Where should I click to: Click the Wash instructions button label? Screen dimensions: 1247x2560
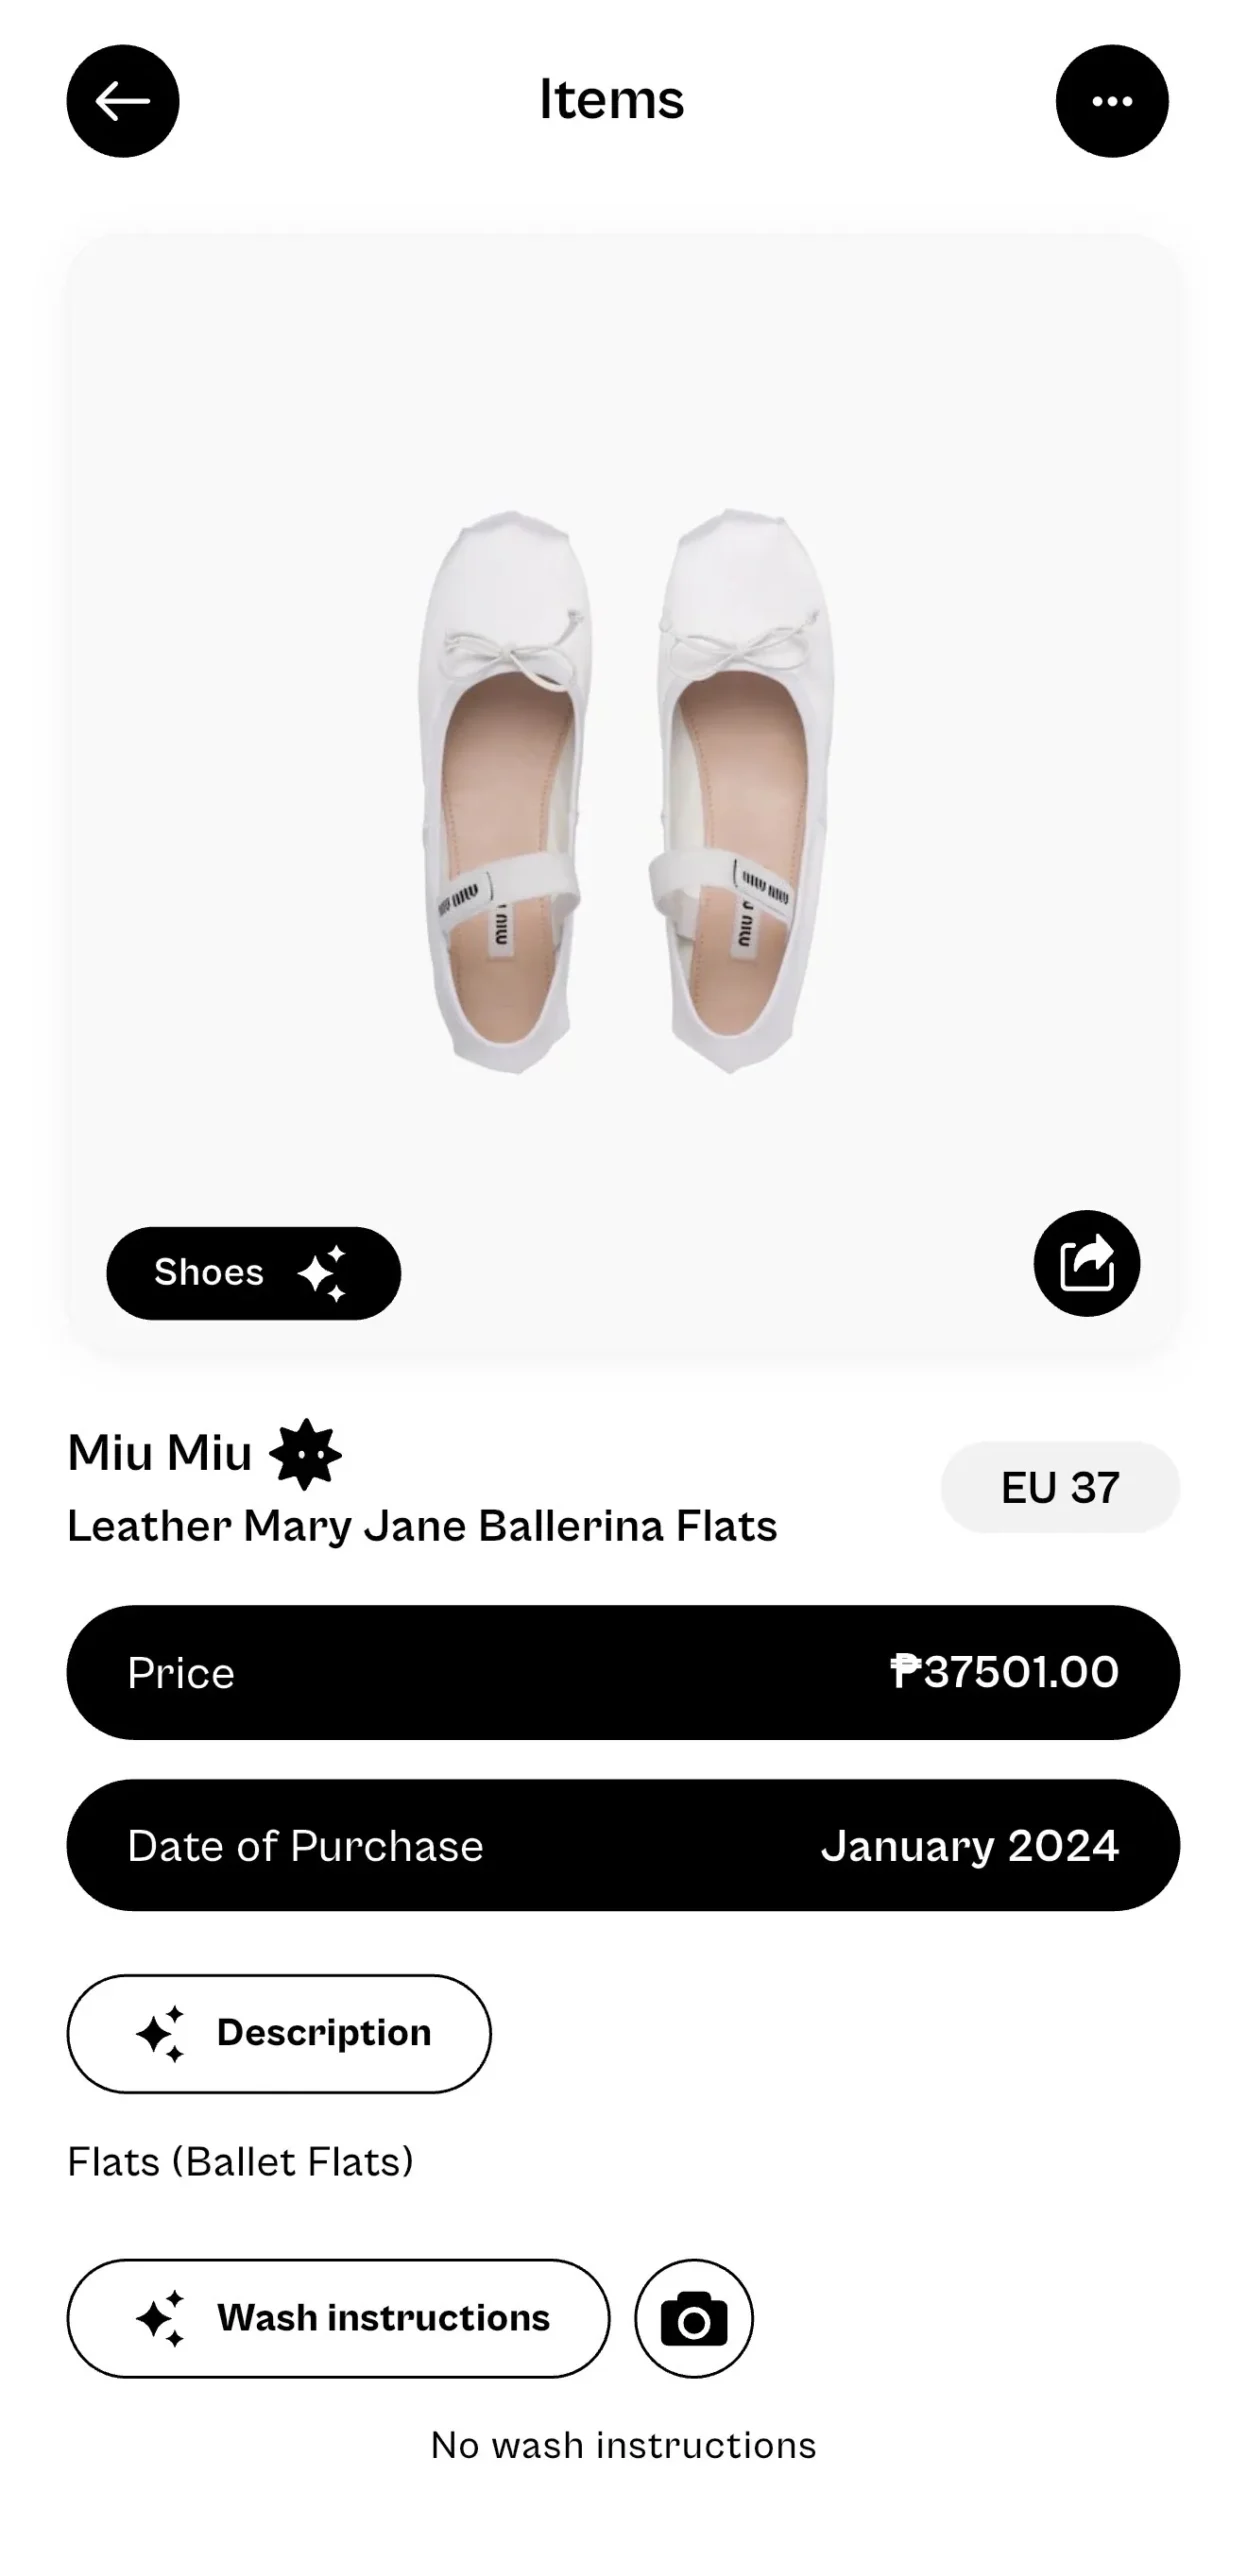(383, 2318)
